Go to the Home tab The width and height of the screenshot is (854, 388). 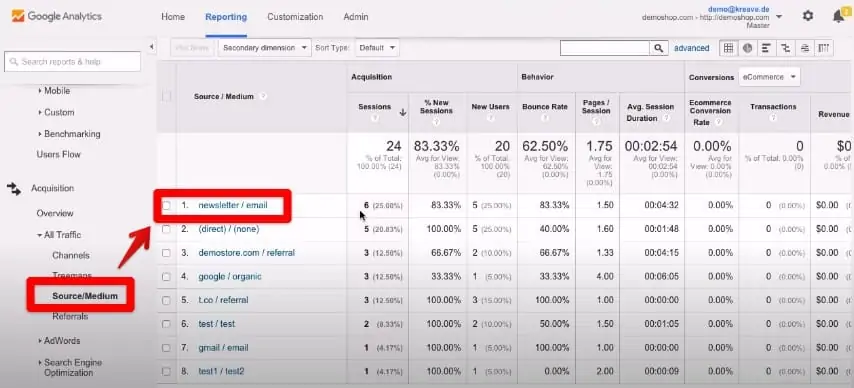pos(173,17)
